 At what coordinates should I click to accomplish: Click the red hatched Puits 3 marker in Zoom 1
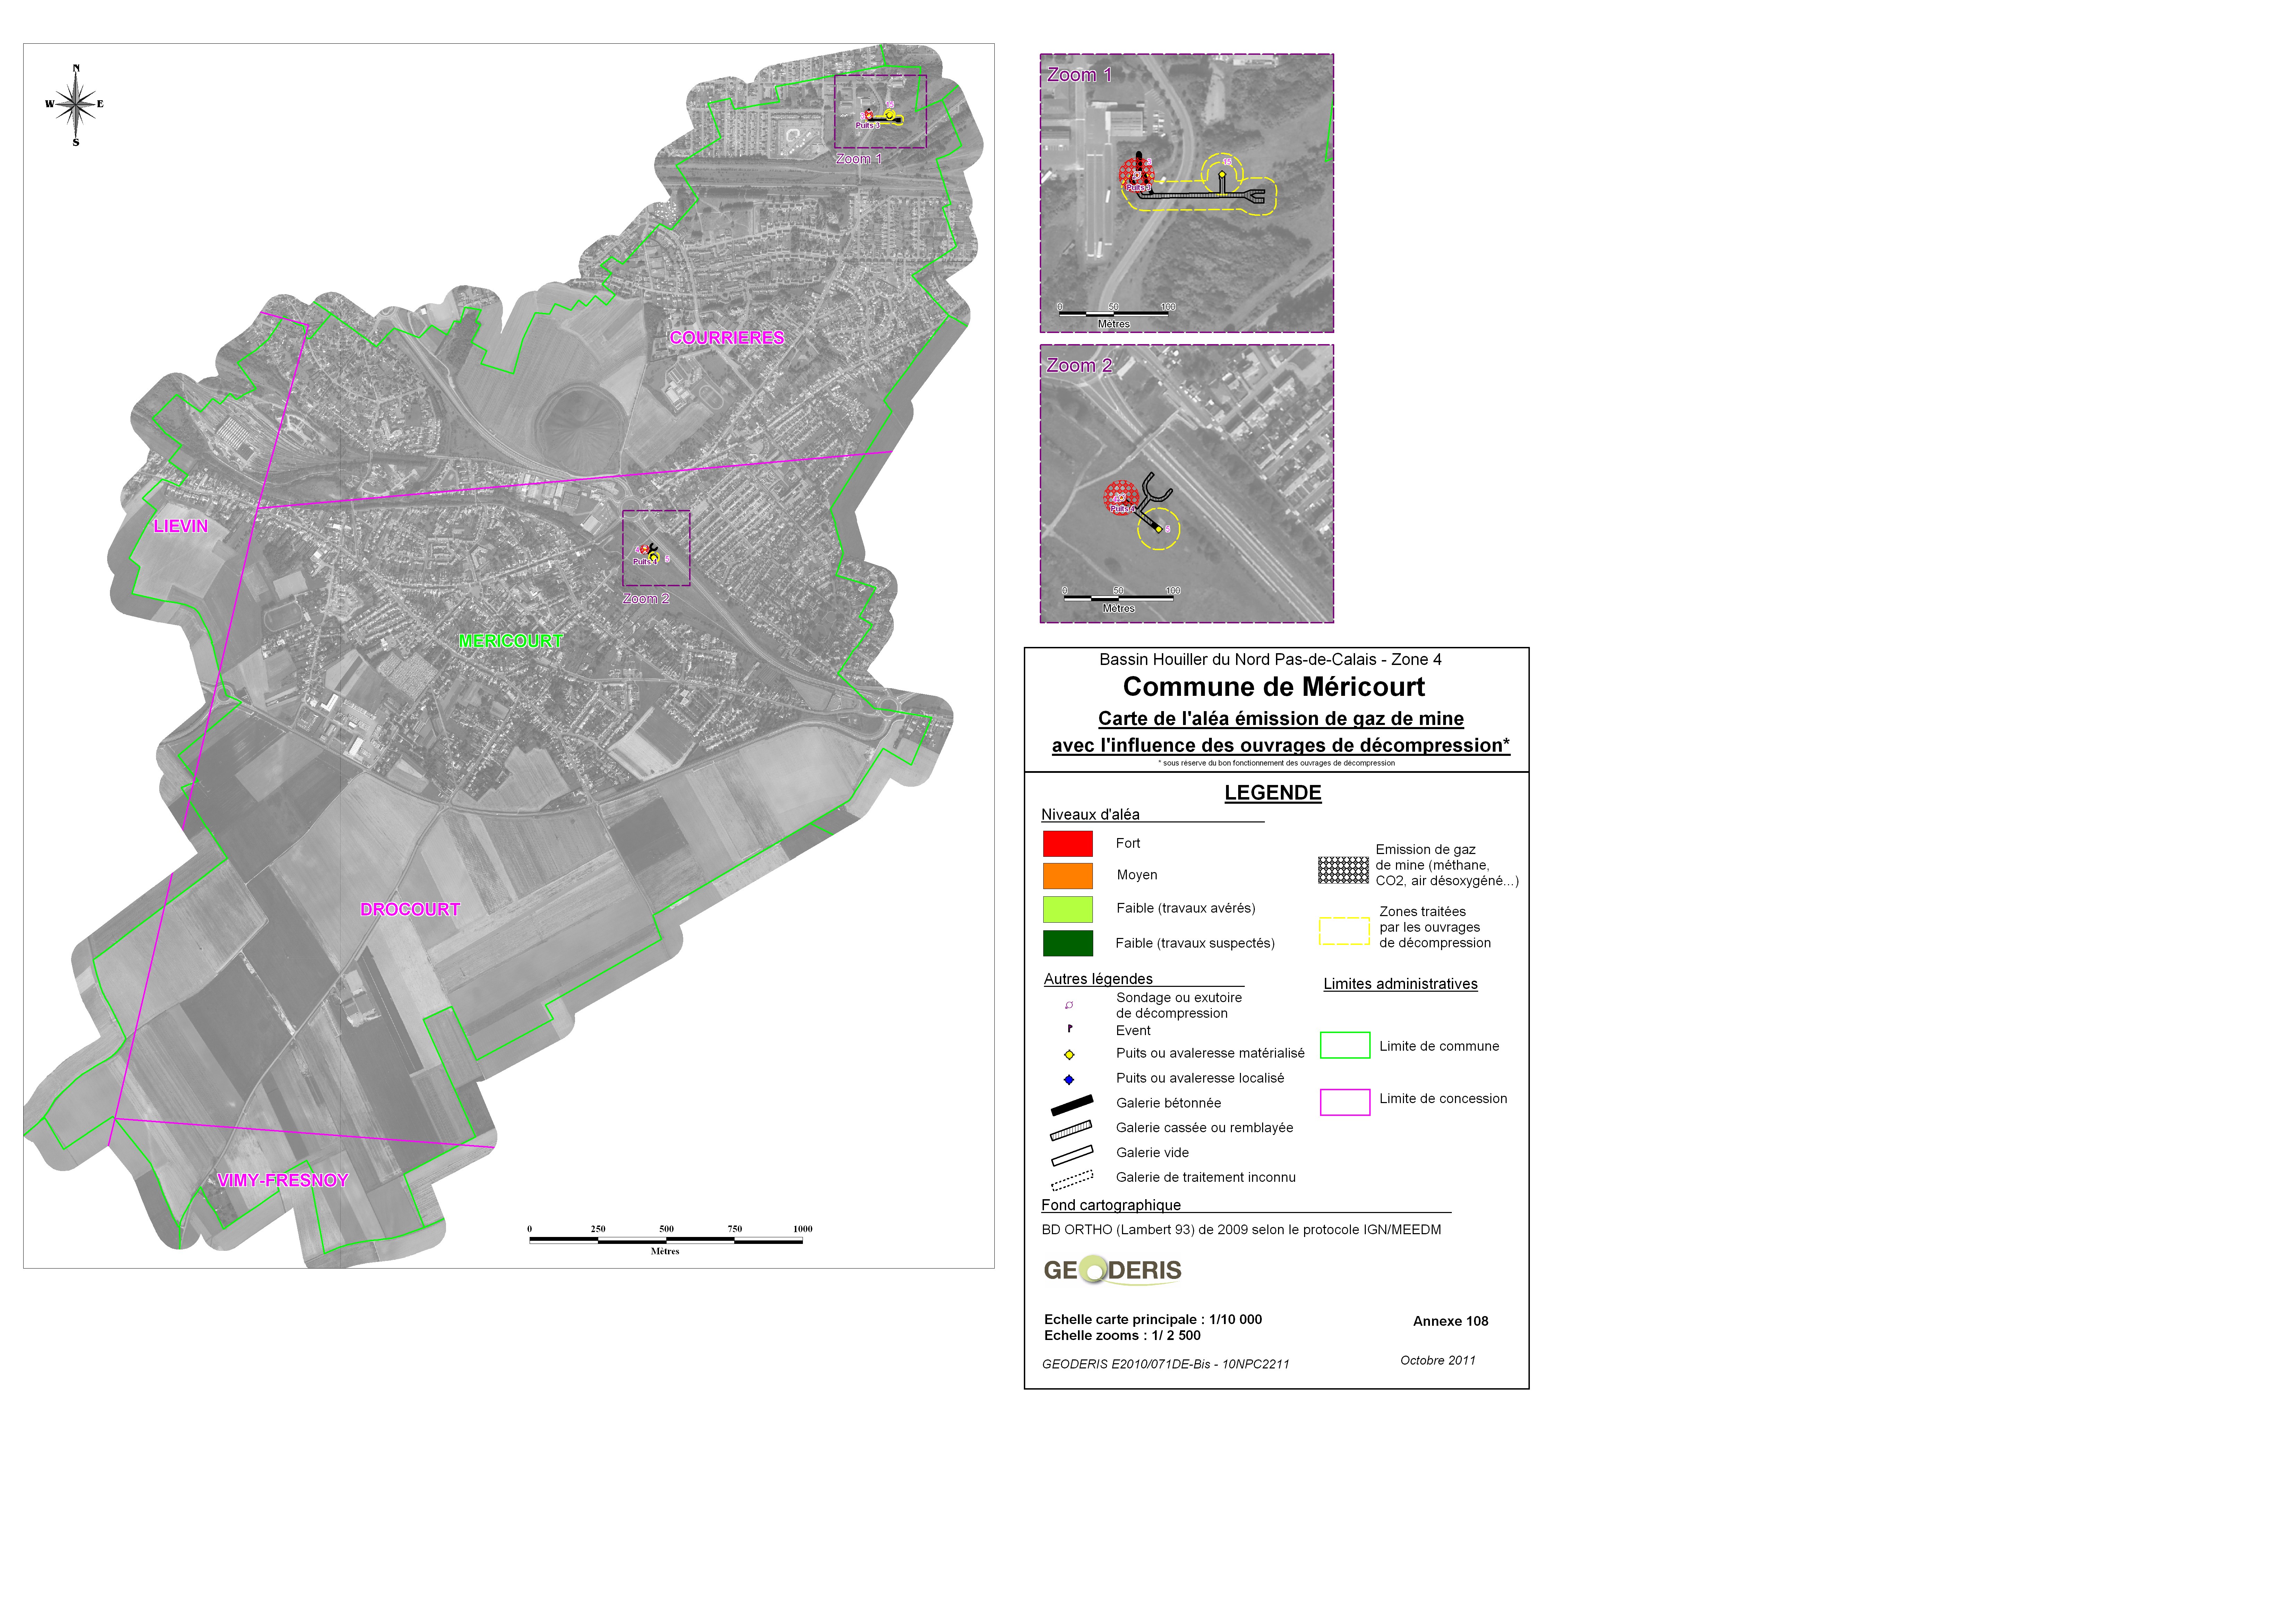click(x=1136, y=175)
